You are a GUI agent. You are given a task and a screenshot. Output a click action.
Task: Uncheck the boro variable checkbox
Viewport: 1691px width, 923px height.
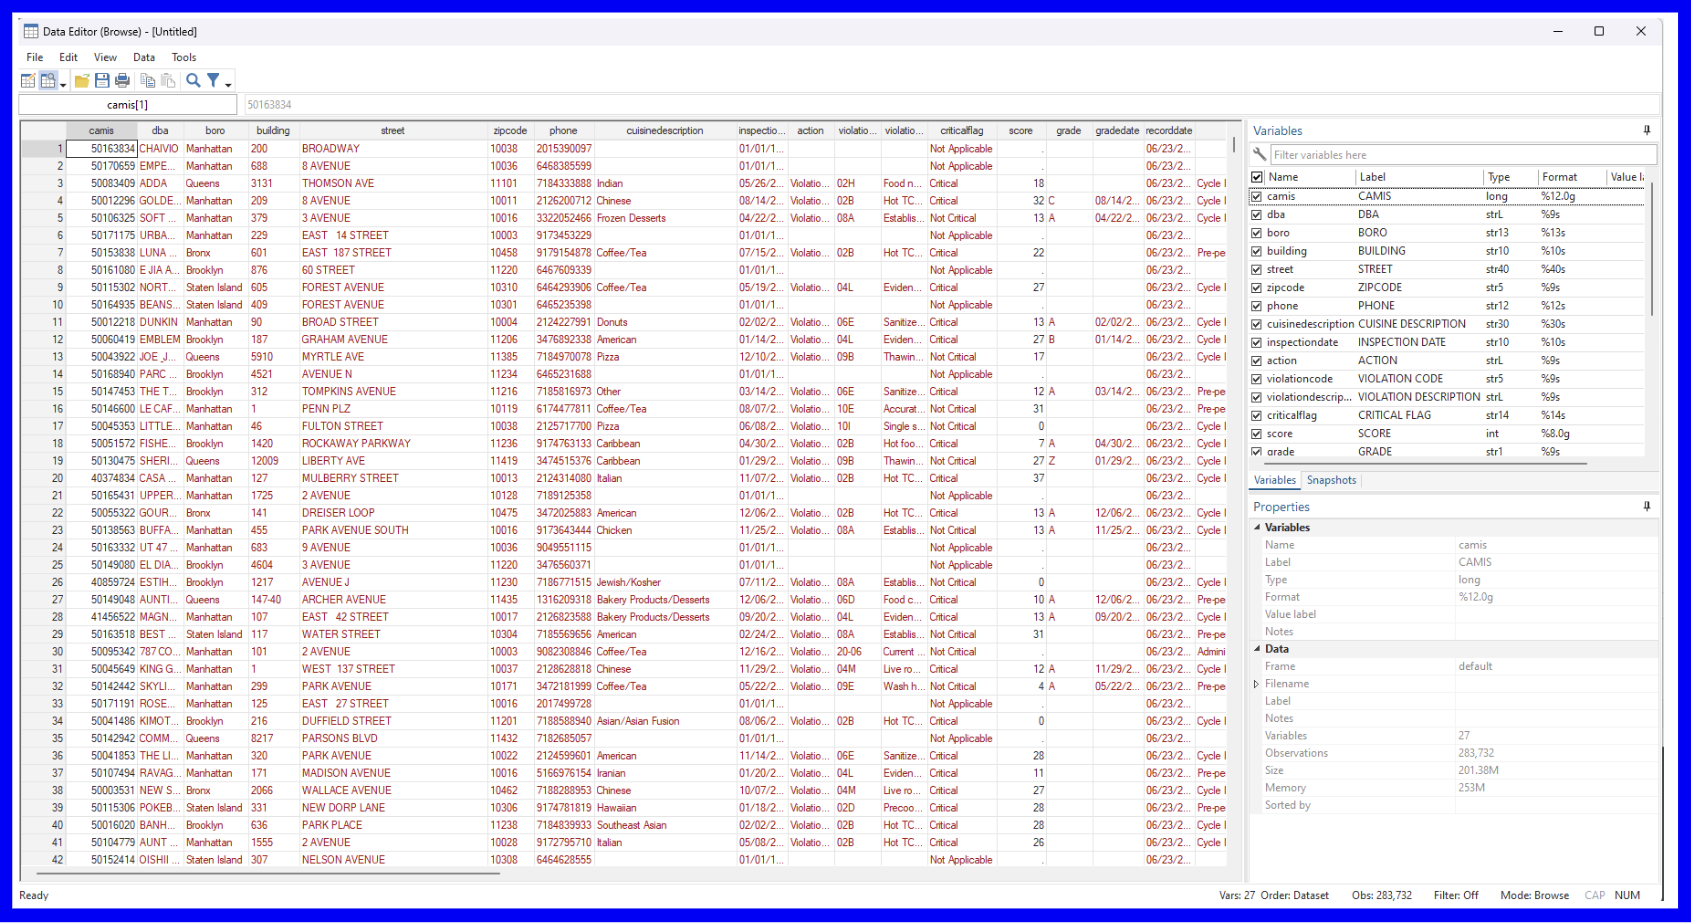tap(1257, 233)
